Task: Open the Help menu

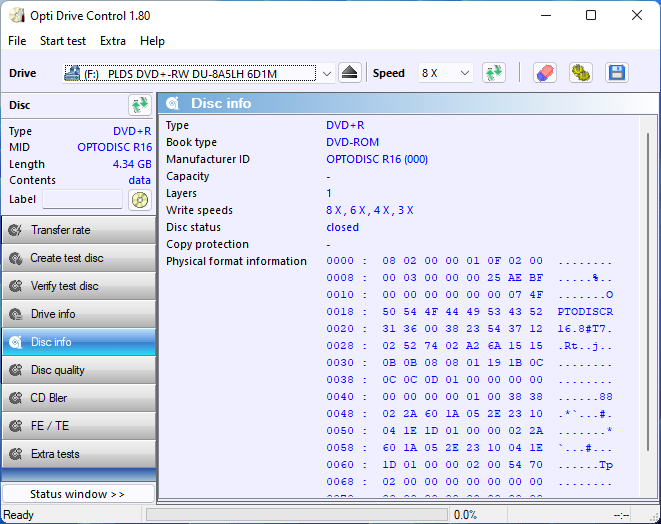Action: point(152,41)
